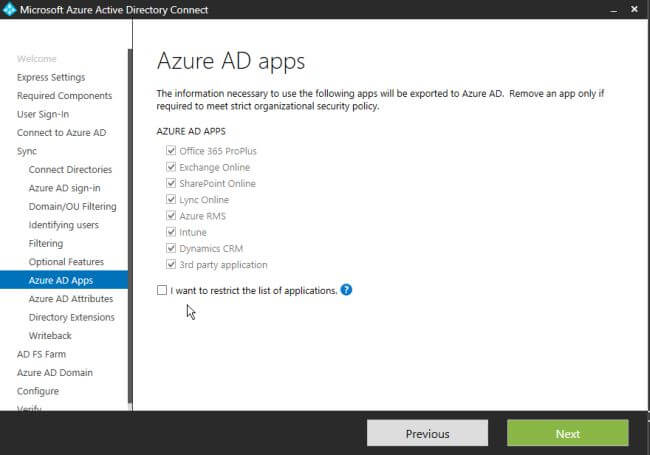Viewport: 650px width, 455px height.
Task: Open the Azure AD Attributes step
Action: point(71,299)
